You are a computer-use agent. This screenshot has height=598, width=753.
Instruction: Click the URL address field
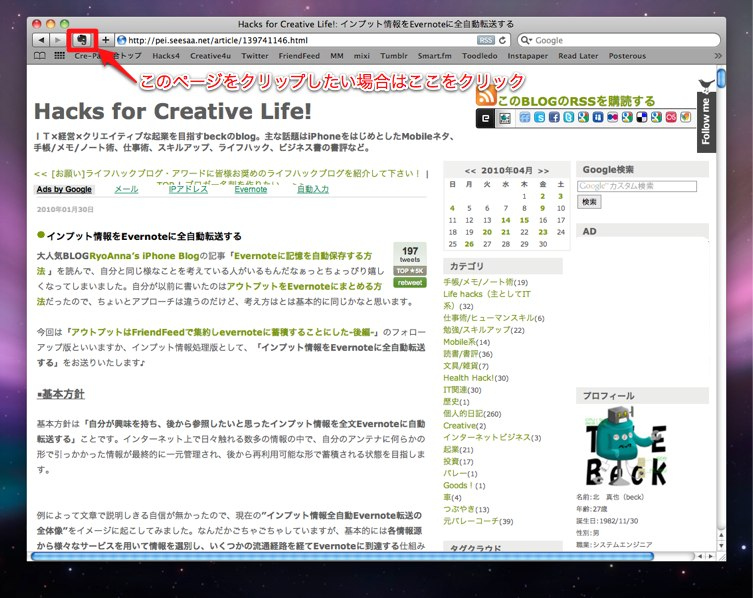312,40
